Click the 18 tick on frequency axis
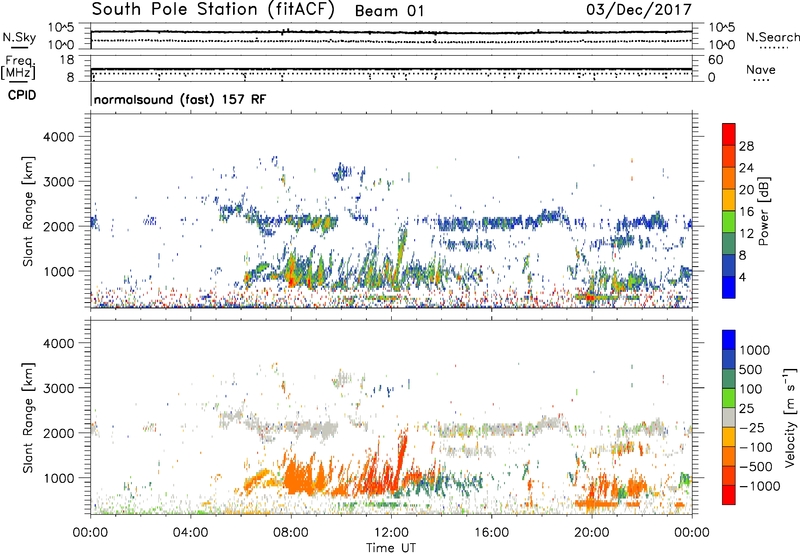The height and width of the screenshot is (554, 800). (x=66, y=60)
